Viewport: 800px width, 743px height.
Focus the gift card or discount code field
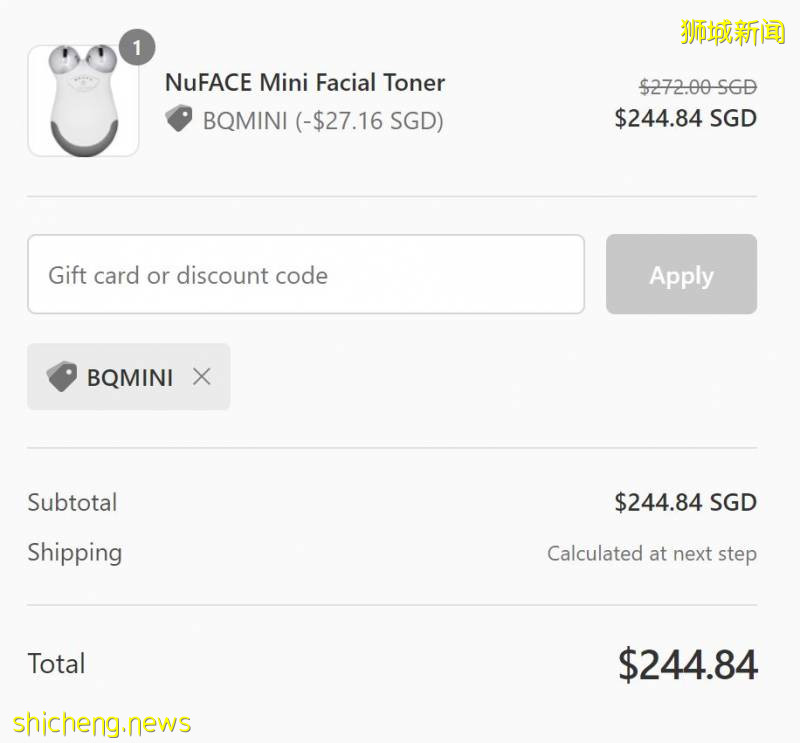pyautogui.click(x=305, y=275)
